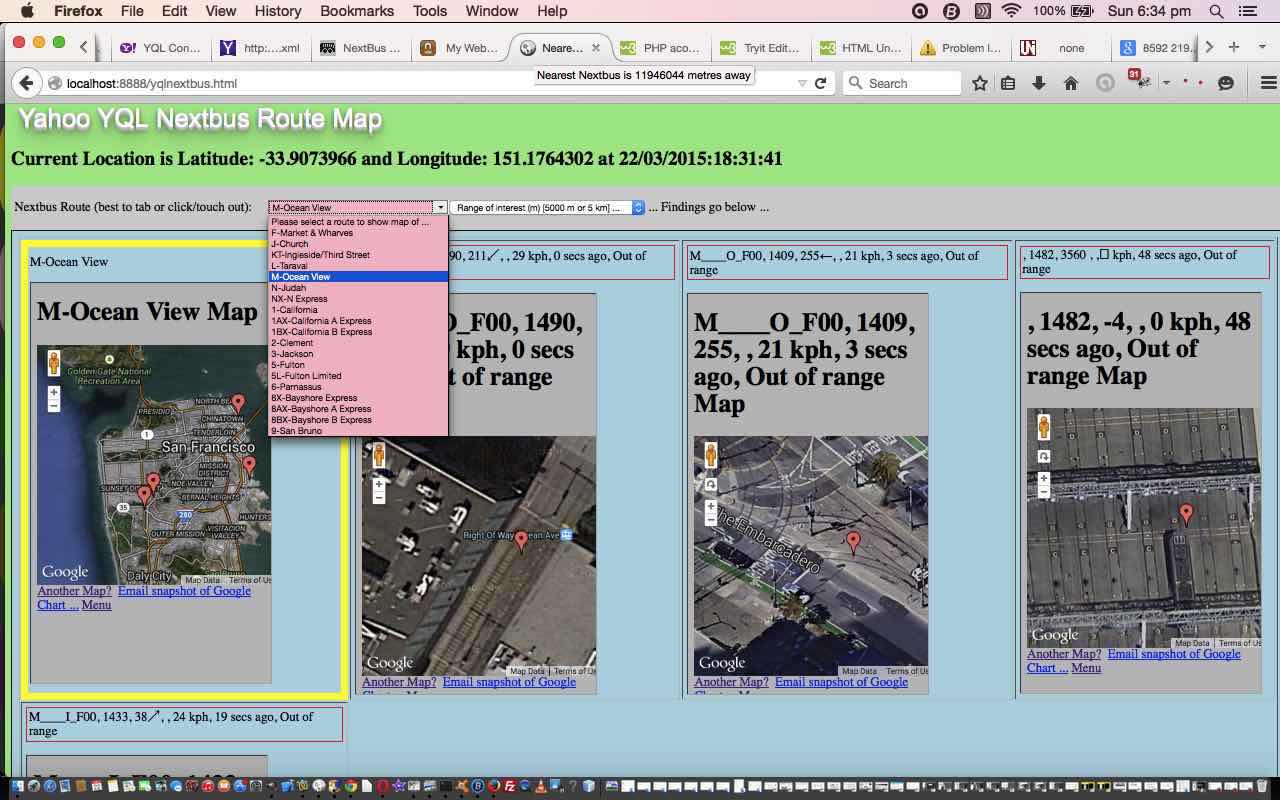1280x800 pixels.
Task: Open the Spotlight search icon
Action: click(x=1216, y=11)
